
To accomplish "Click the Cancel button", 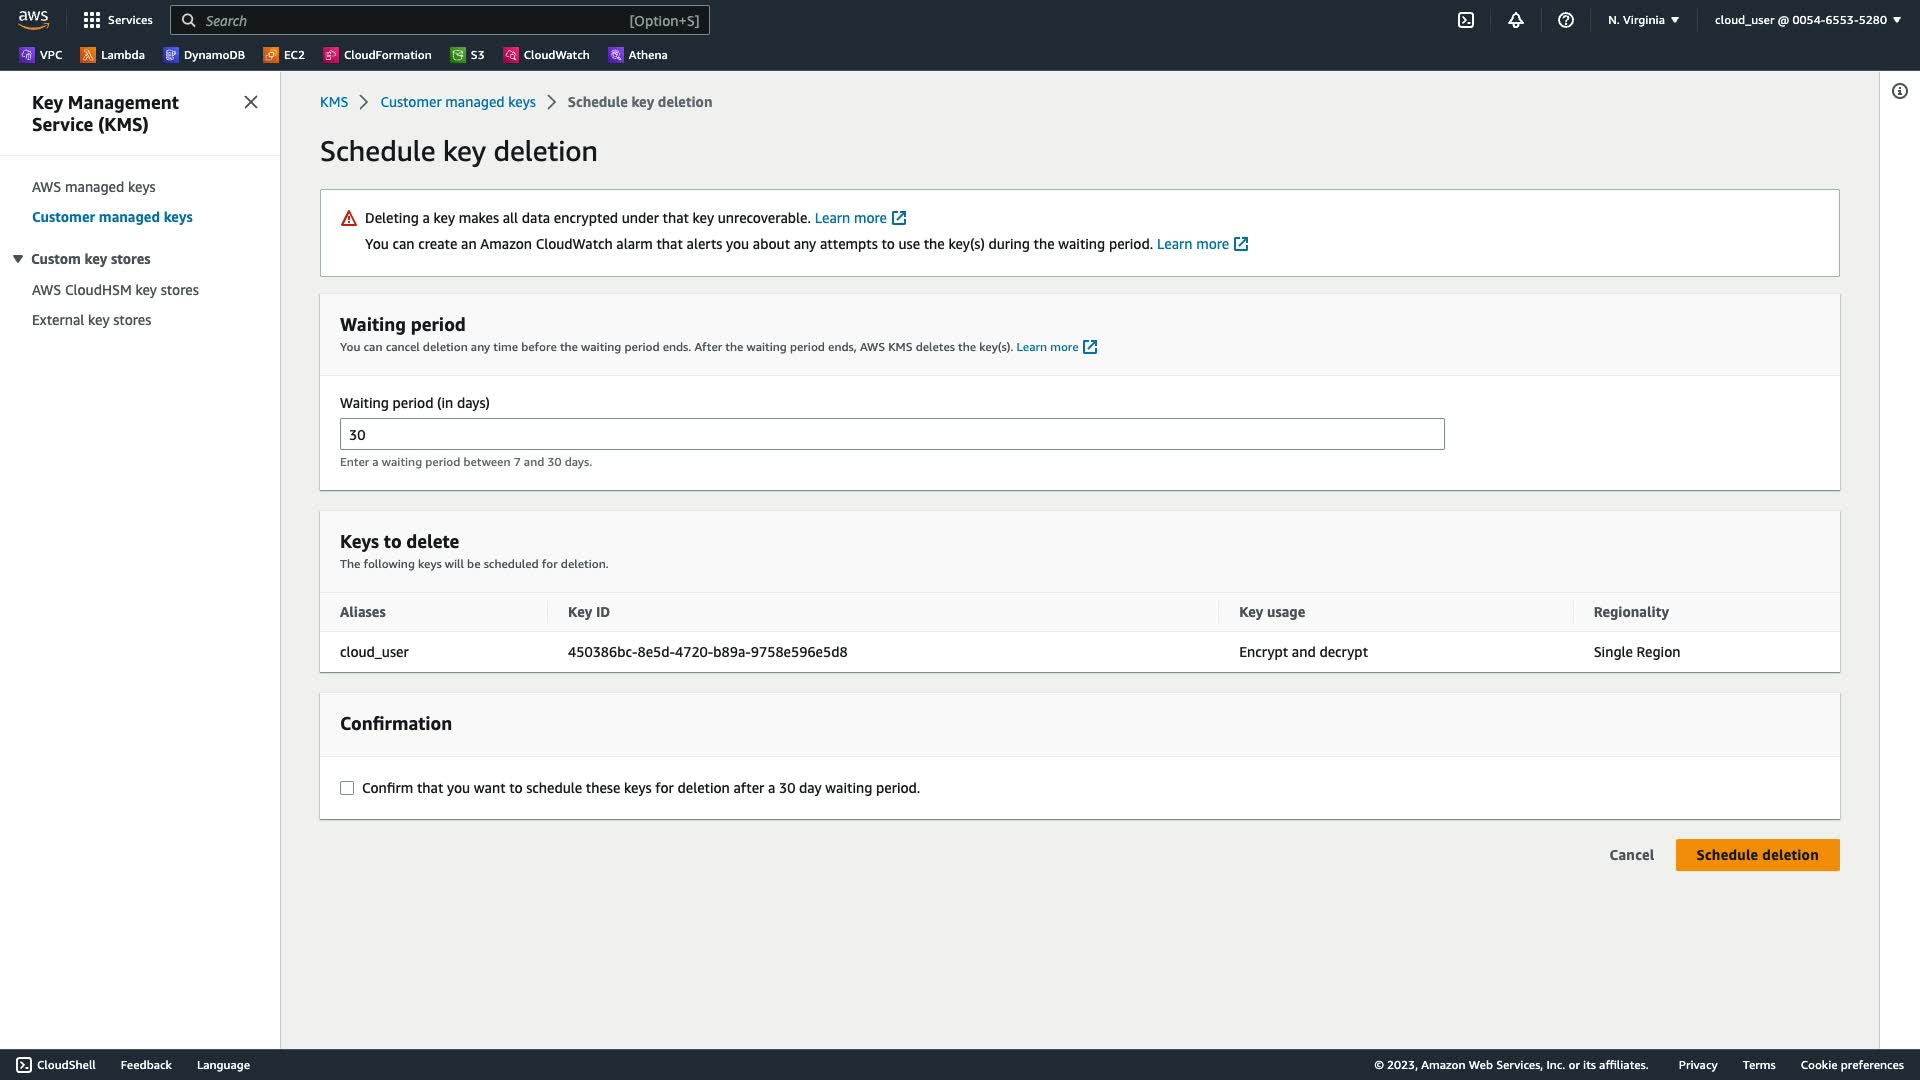I will [x=1631, y=855].
